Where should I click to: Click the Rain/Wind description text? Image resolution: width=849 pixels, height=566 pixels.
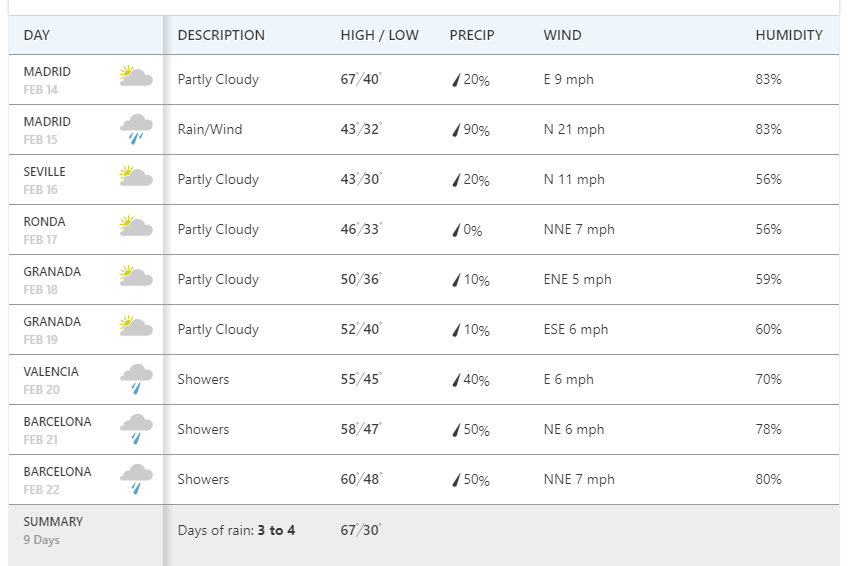point(209,129)
